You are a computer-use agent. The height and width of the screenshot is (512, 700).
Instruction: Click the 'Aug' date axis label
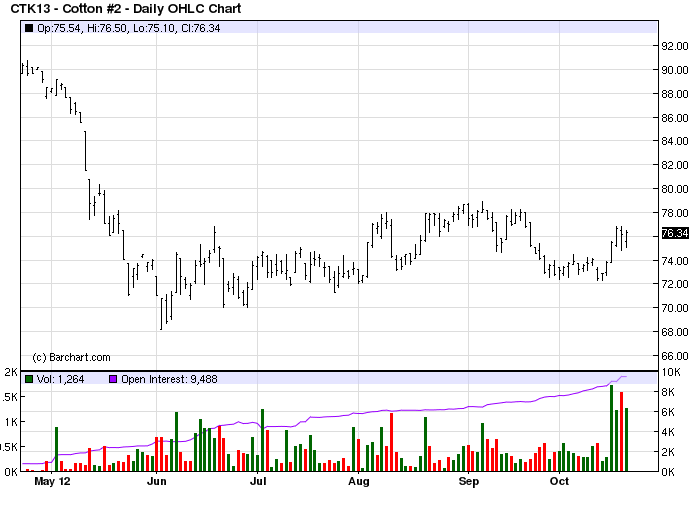click(x=359, y=481)
